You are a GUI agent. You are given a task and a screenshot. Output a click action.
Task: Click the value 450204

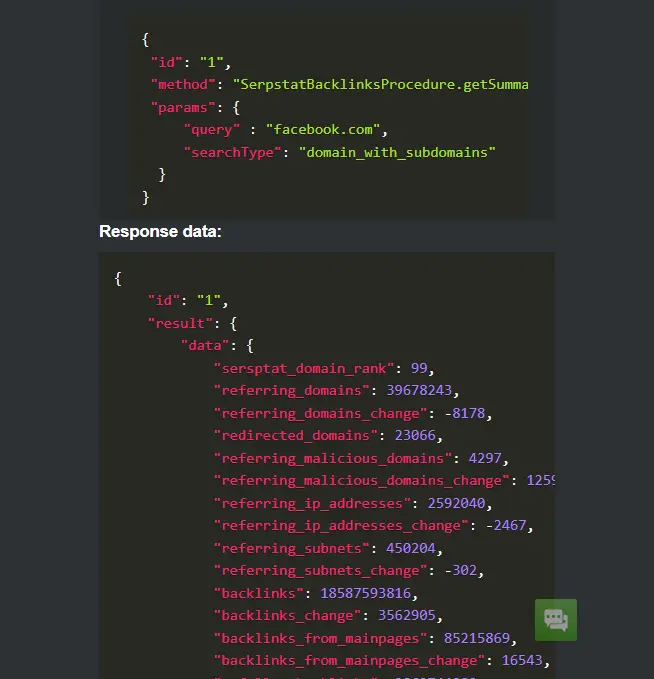tap(411, 548)
